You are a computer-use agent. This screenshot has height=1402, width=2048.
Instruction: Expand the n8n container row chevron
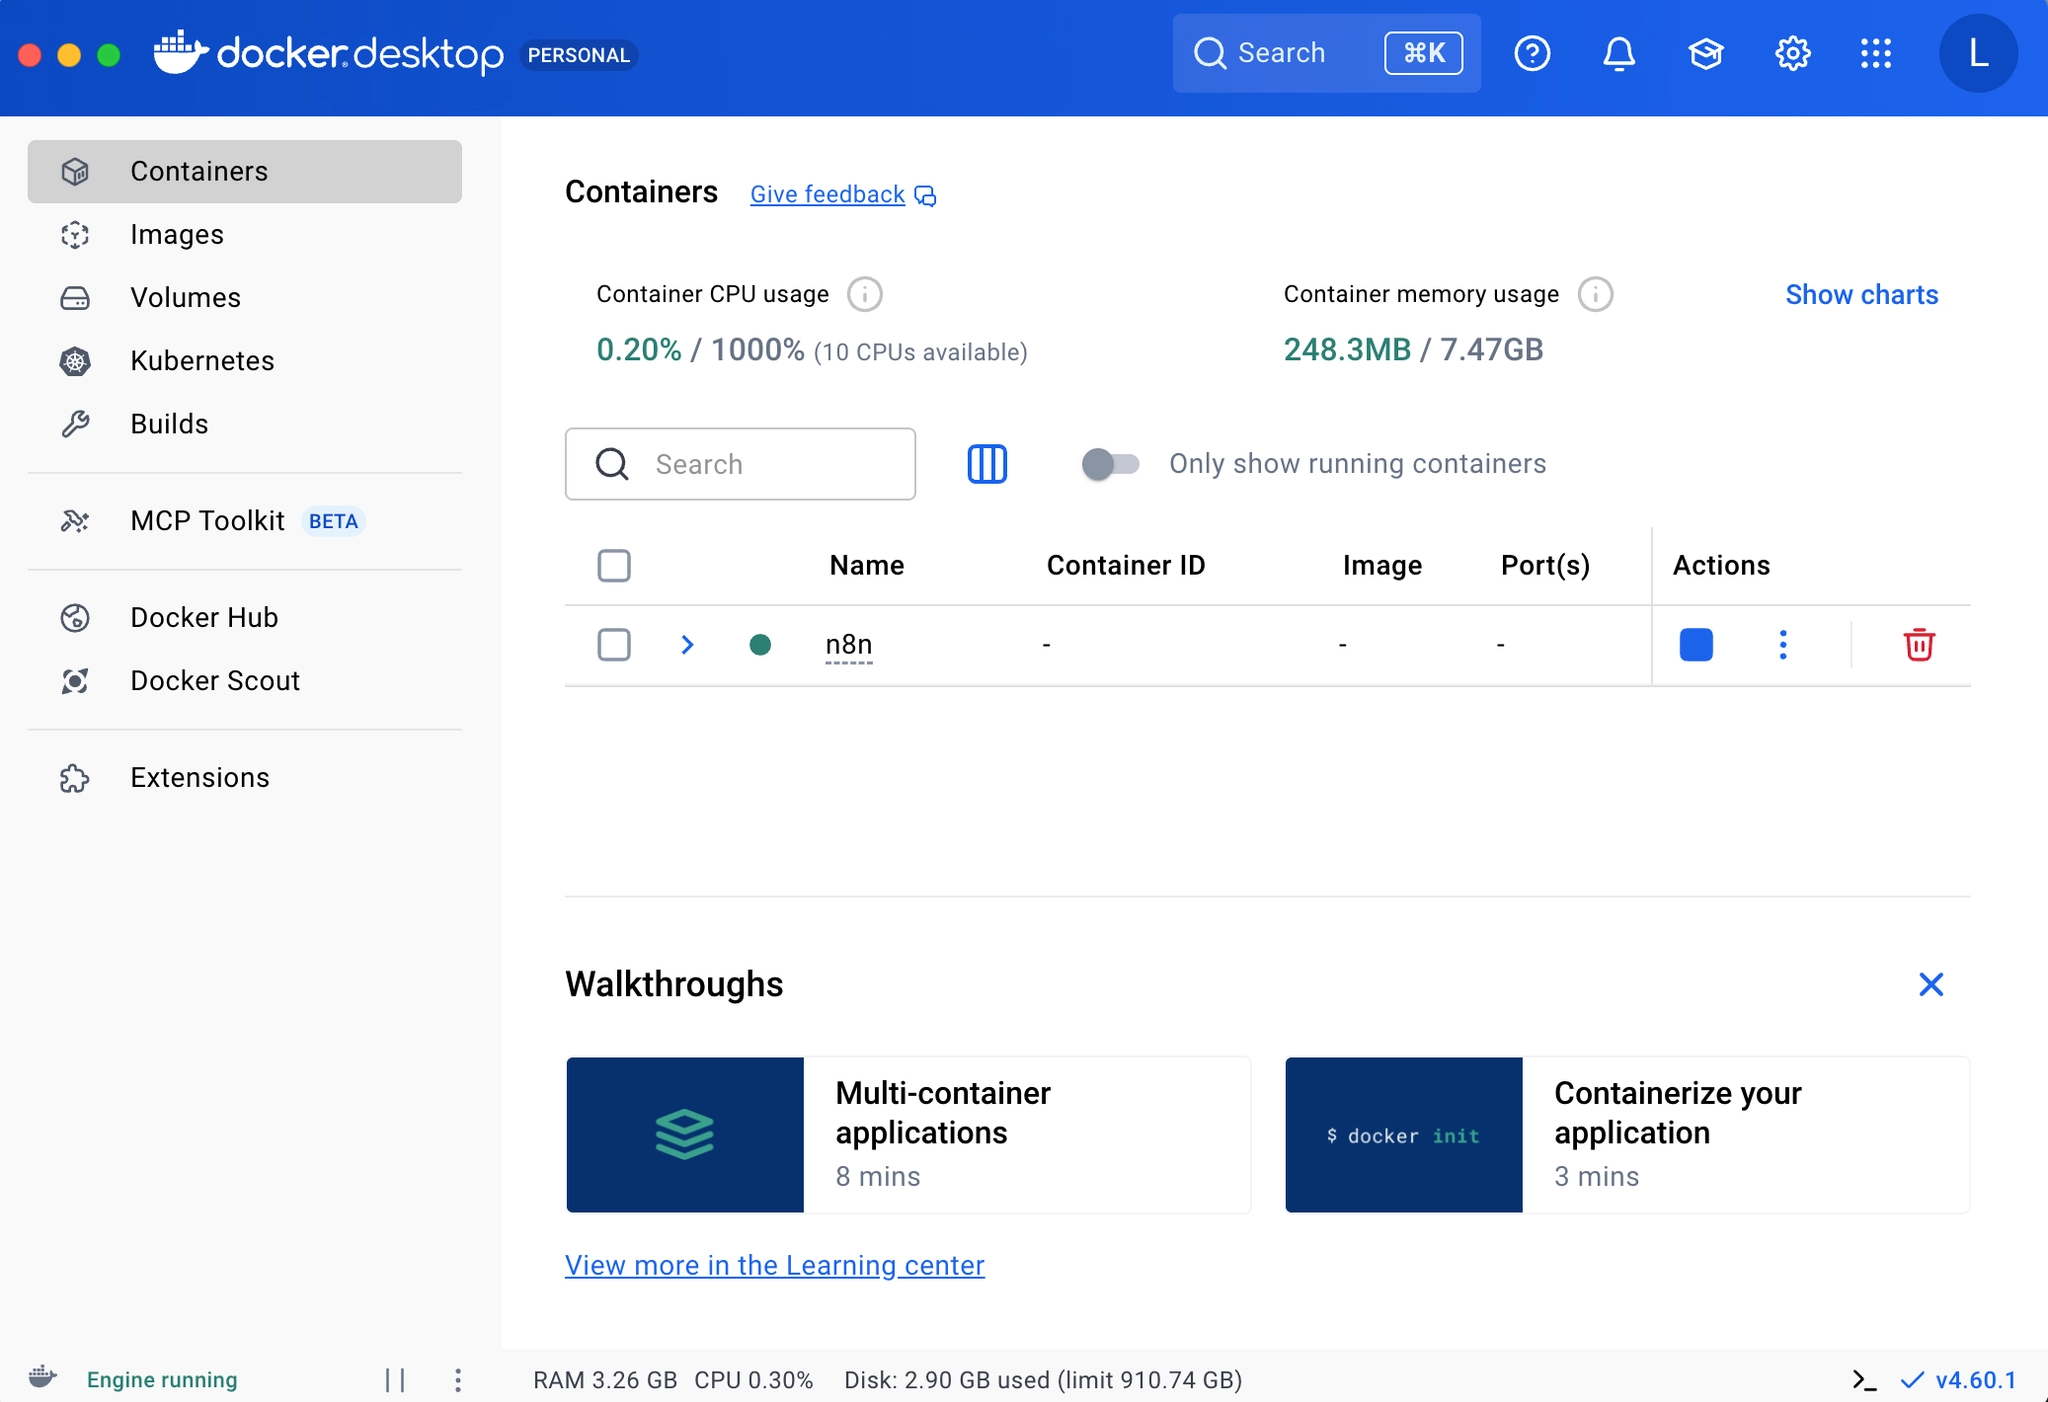tap(687, 645)
